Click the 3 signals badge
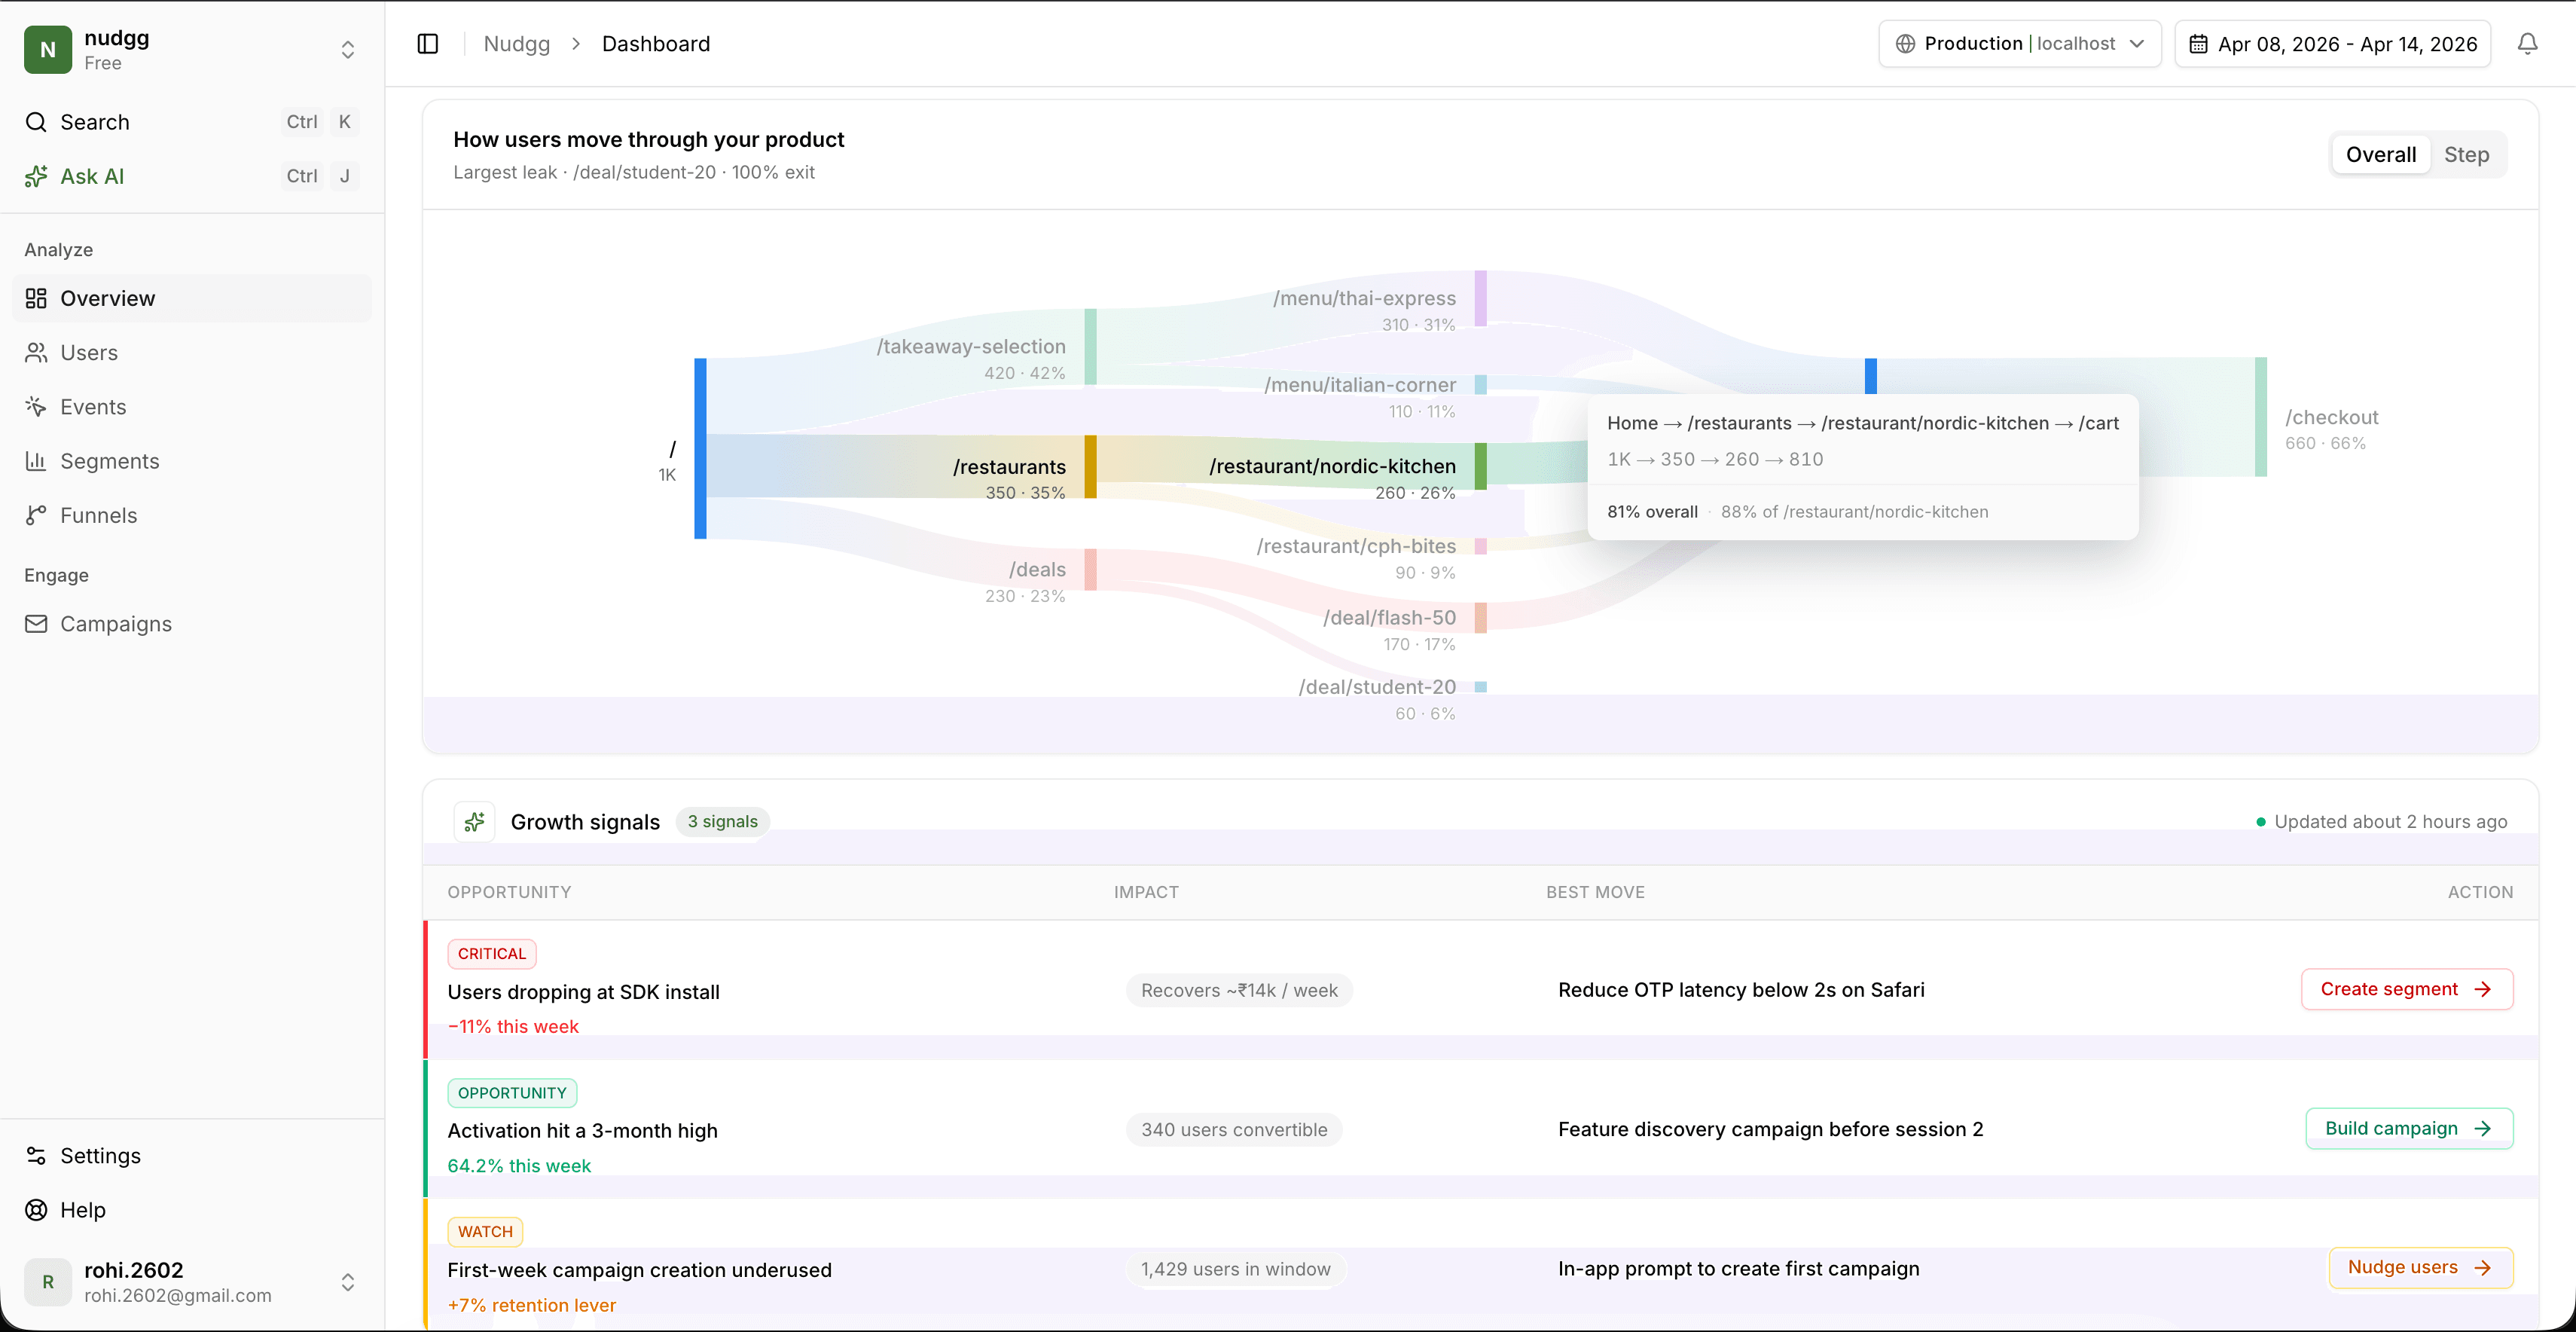 click(x=722, y=822)
